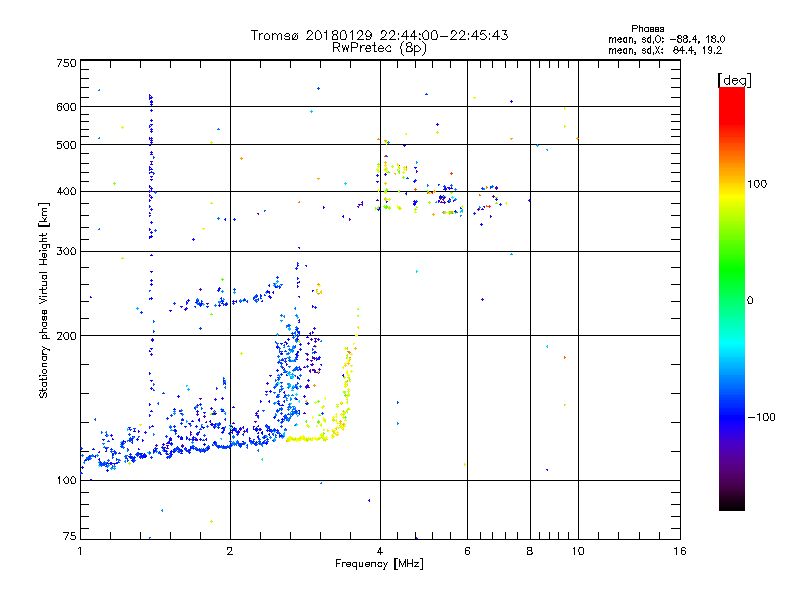Click the "mean, sd,X: 84.4, 19.2" line
The height and width of the screenshot is (600, 800).
665,50
